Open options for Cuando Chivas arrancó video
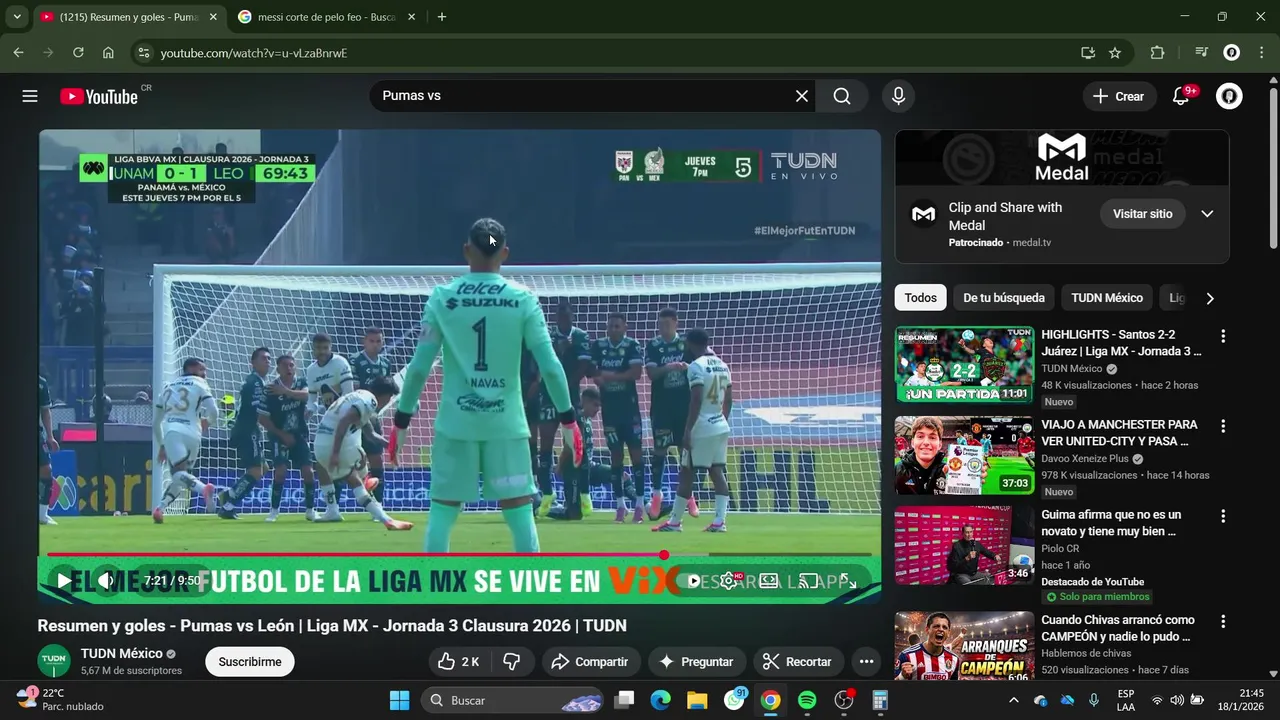Image resolution: width=1280 pixels, height=720 pixels. coord(1222,621)
